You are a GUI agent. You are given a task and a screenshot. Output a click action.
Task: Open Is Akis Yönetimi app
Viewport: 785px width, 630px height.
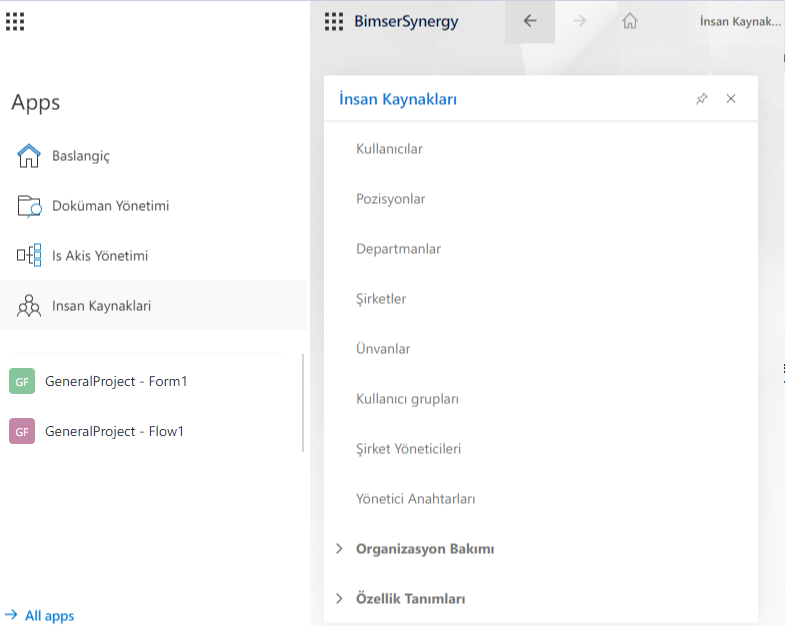[x=99, y=256]
